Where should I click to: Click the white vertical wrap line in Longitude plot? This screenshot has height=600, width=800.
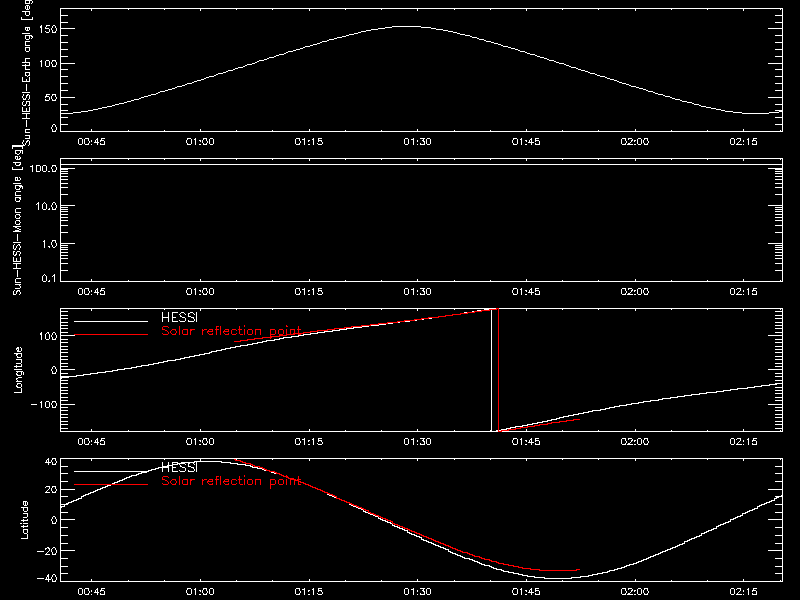(491, 370)
